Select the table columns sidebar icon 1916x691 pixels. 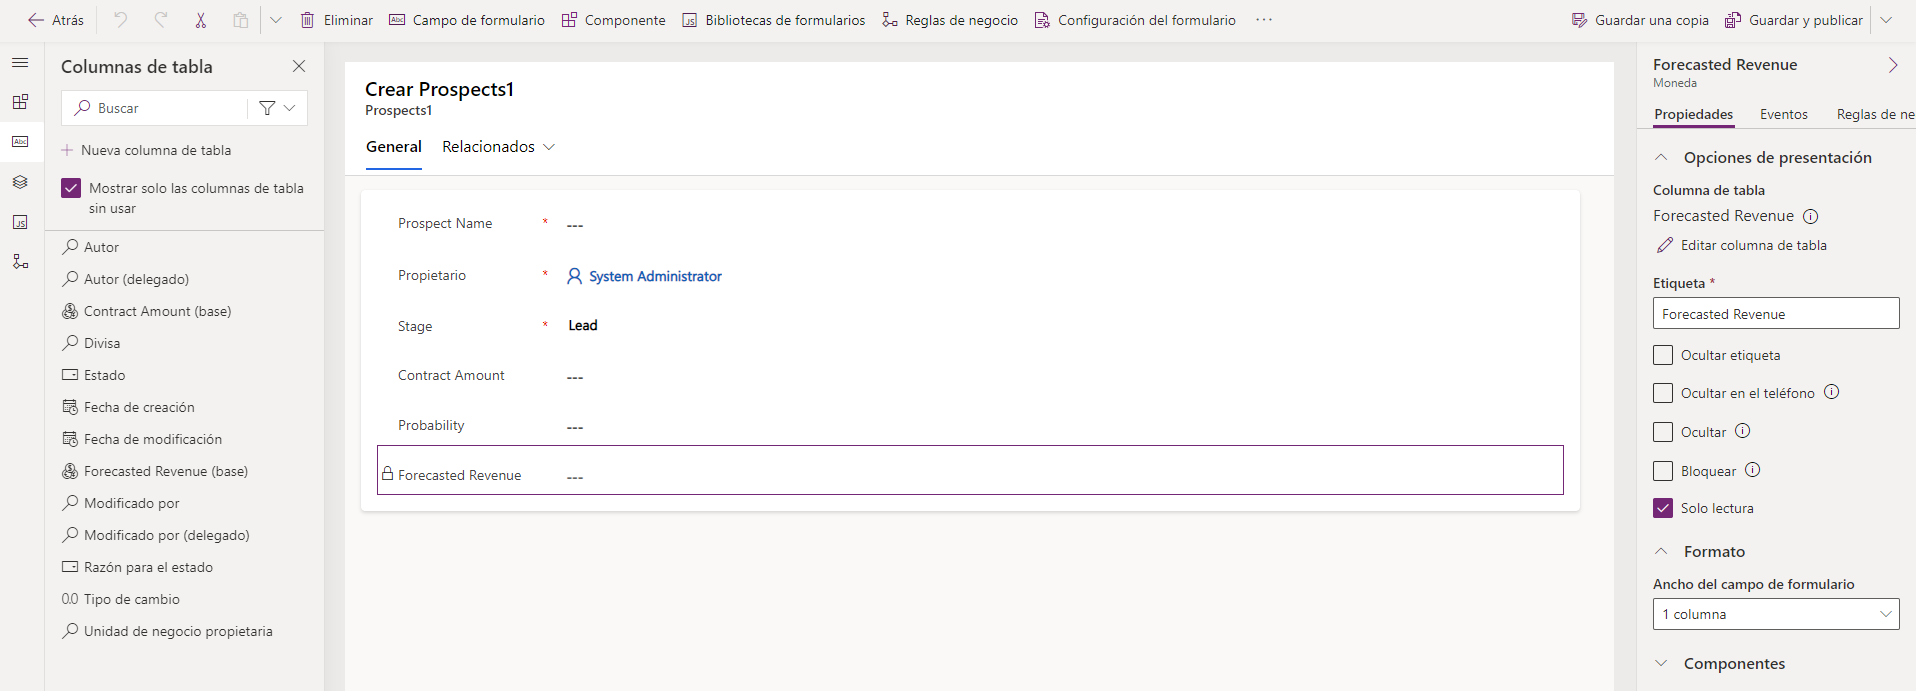point(20,142)
